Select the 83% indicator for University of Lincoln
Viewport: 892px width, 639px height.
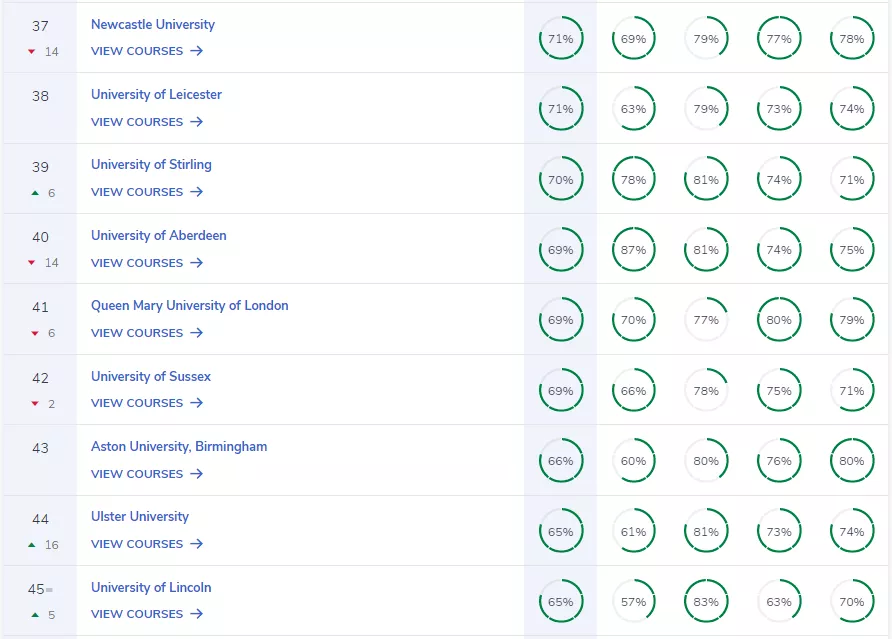pos(706,601)
